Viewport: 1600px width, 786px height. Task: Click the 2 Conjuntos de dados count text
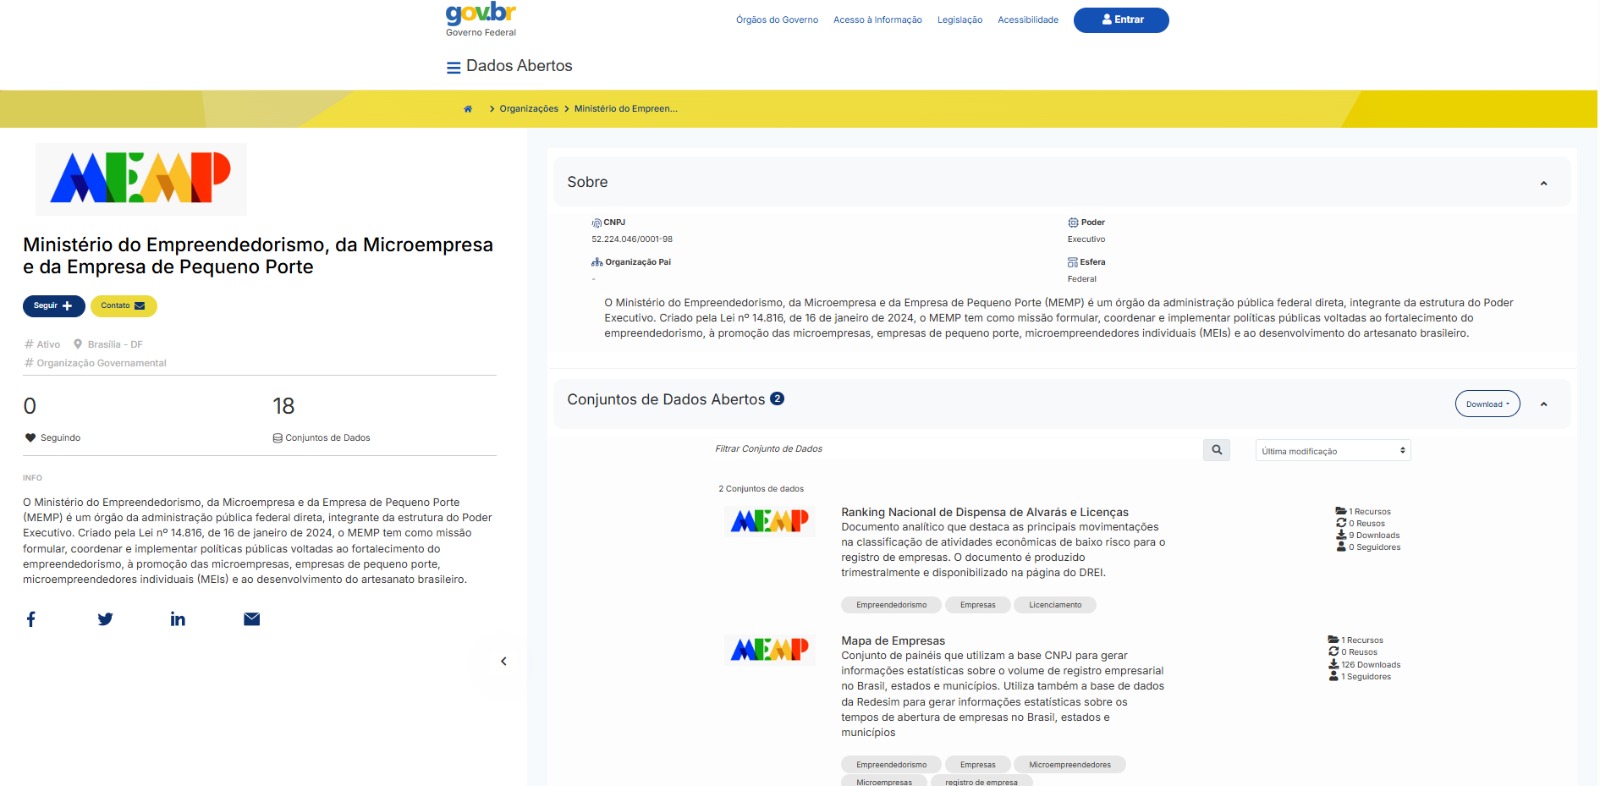(x=761, y=489)
